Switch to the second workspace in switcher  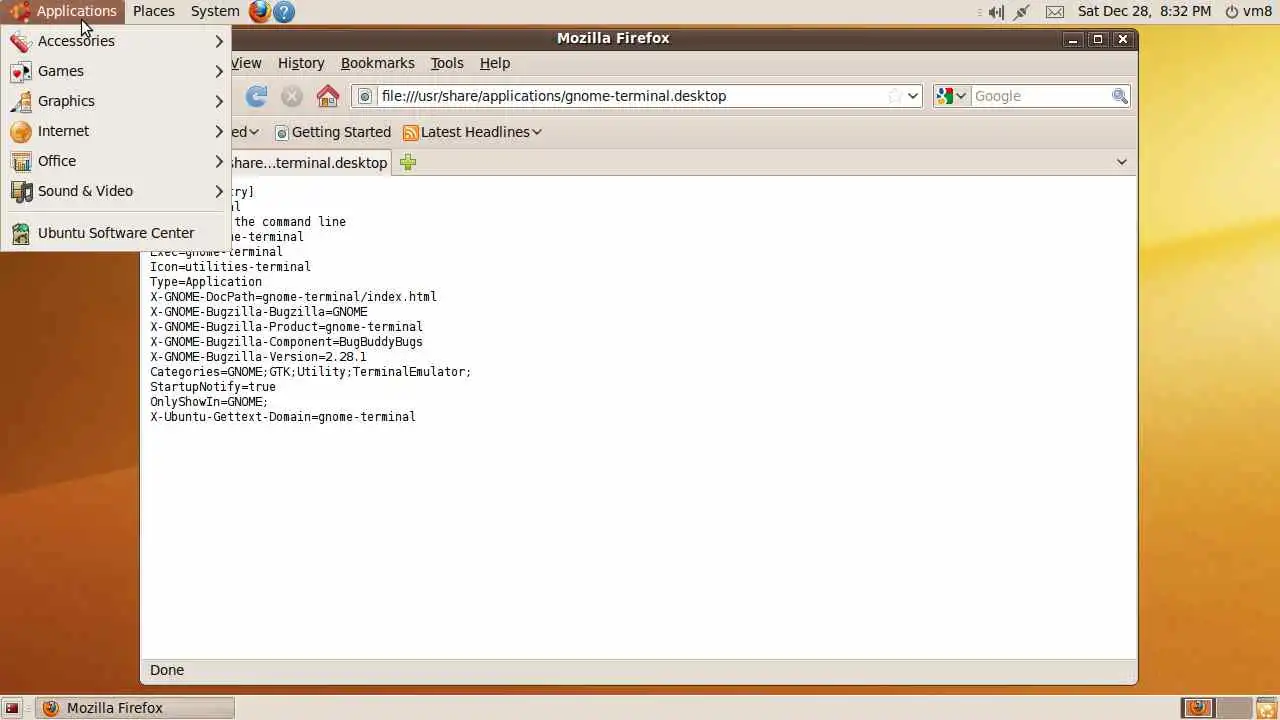click(1232, 708)
